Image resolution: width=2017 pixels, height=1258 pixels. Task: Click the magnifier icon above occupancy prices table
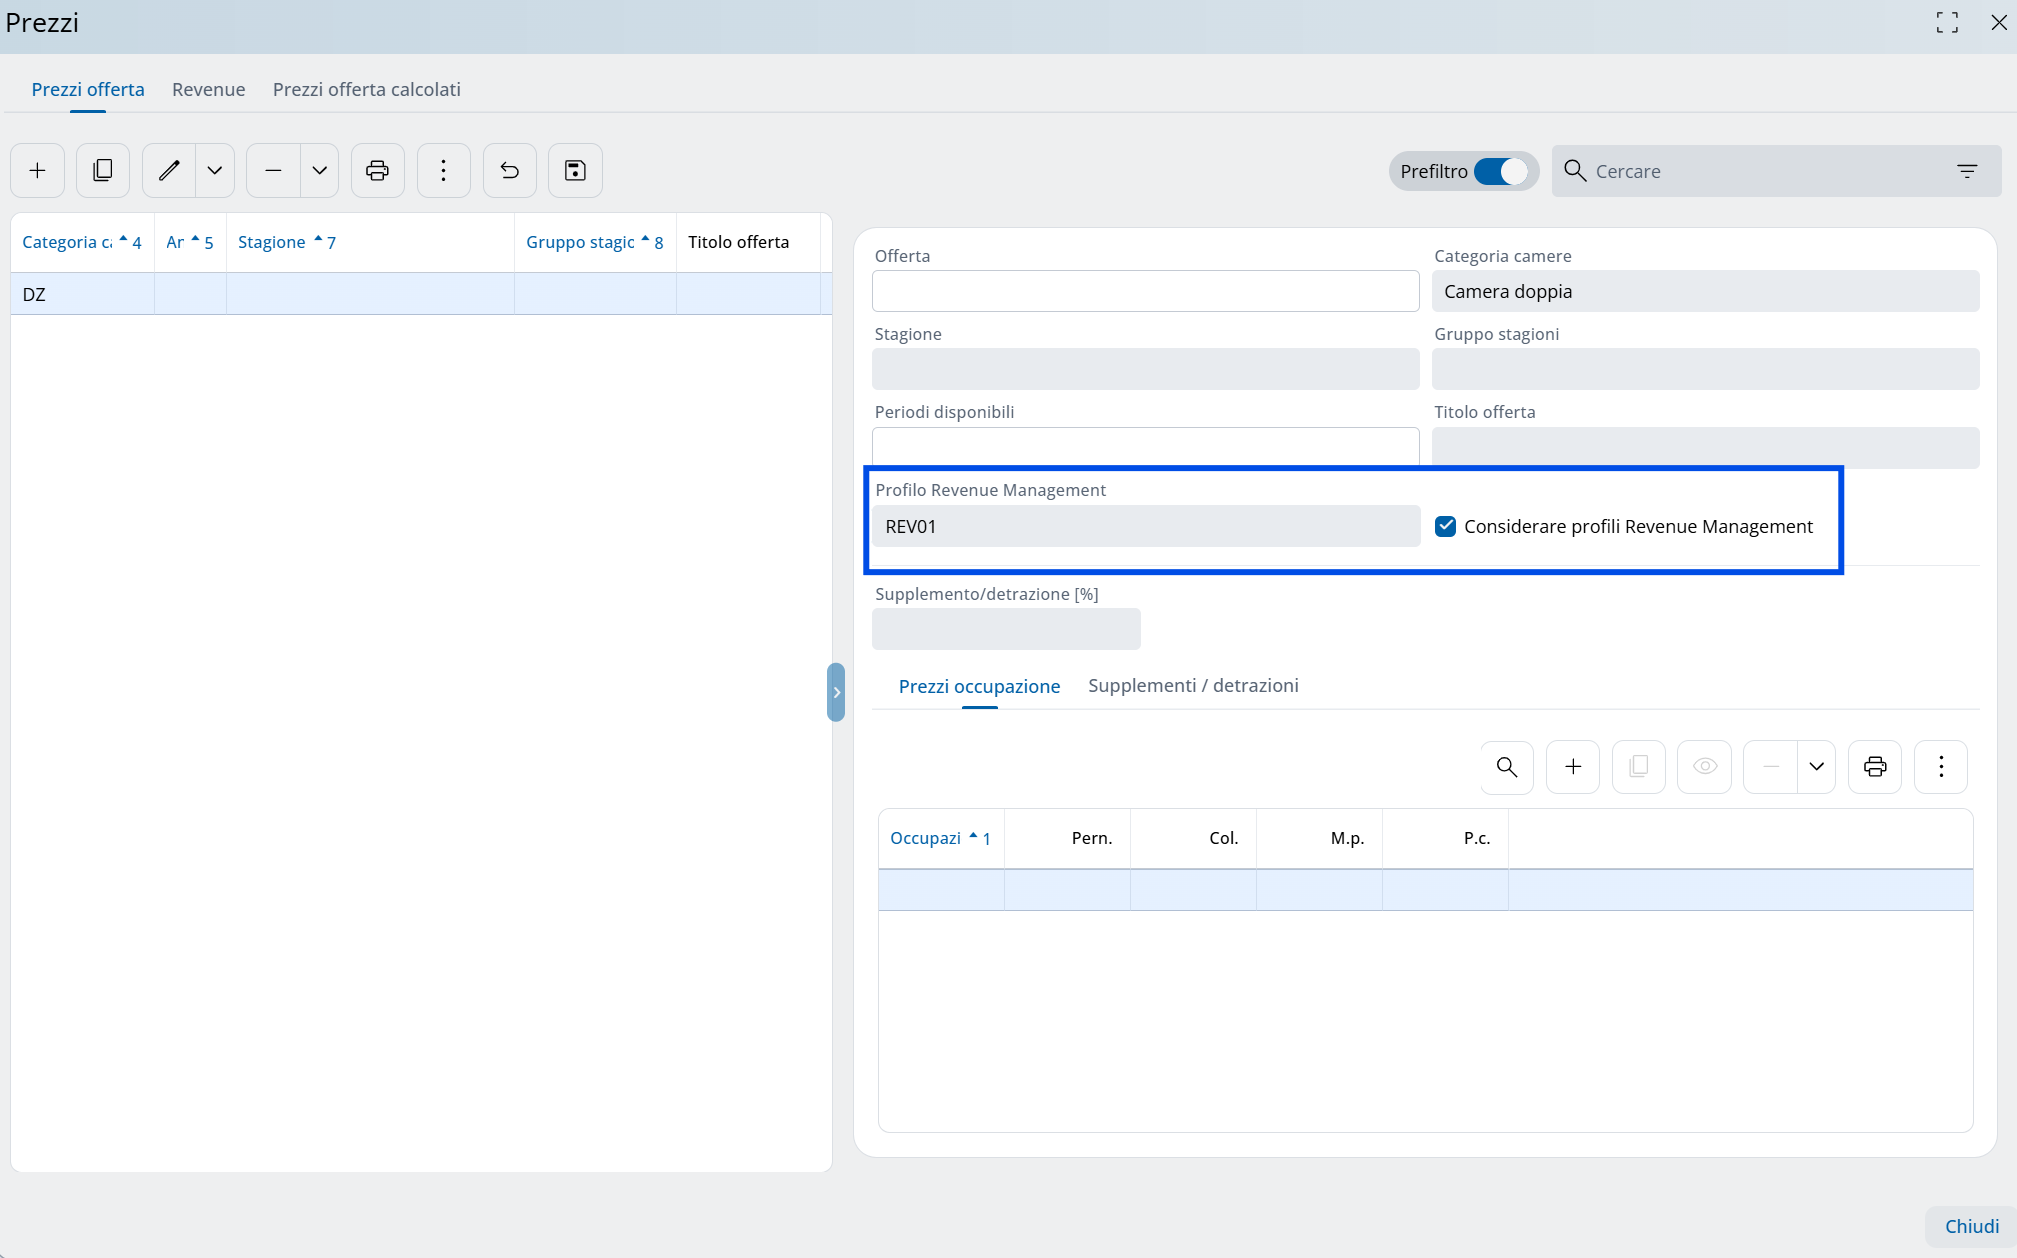coord(1507,767)
